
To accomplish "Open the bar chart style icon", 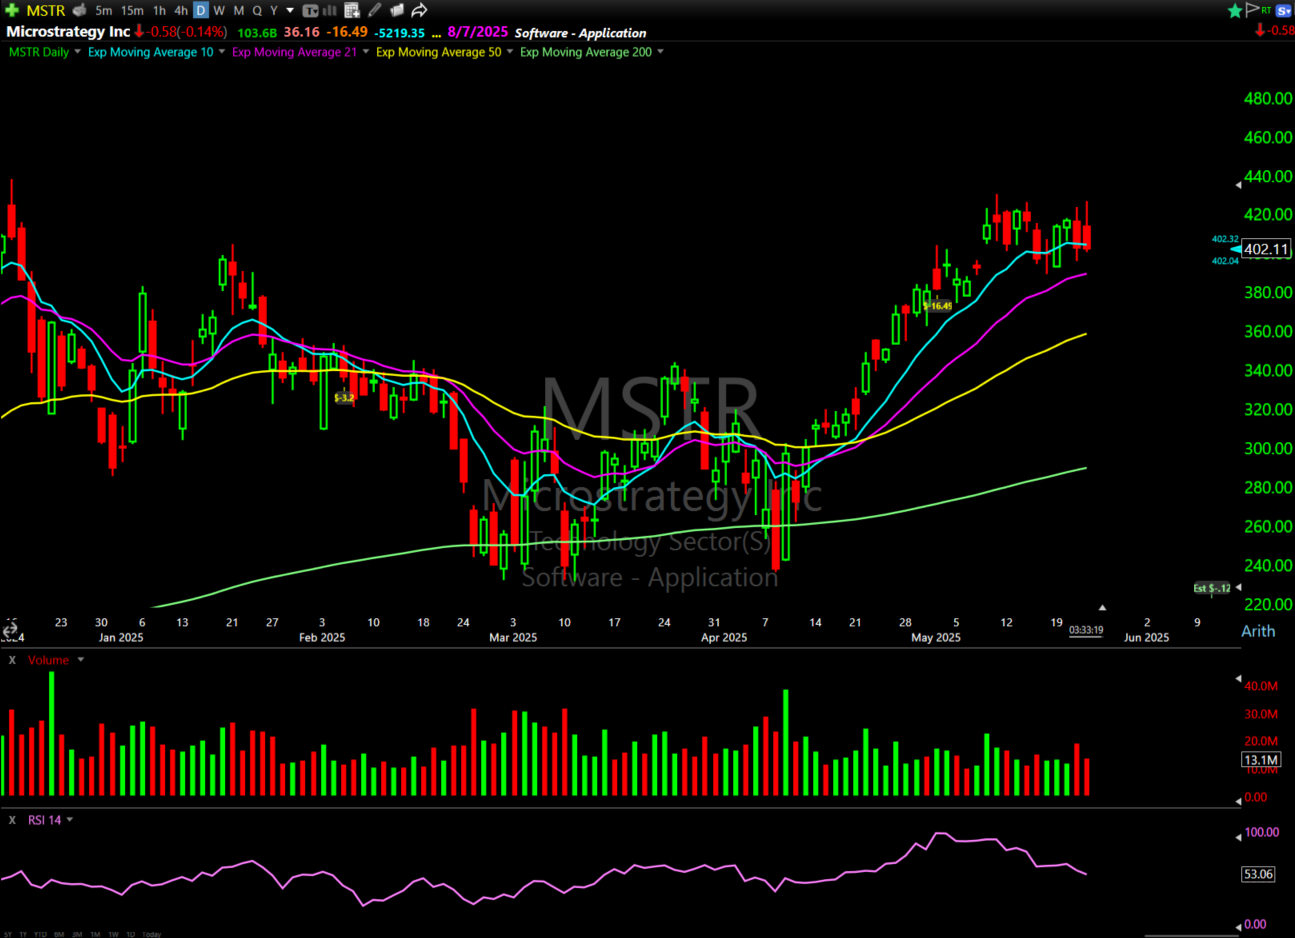I will tap(330, 10).
